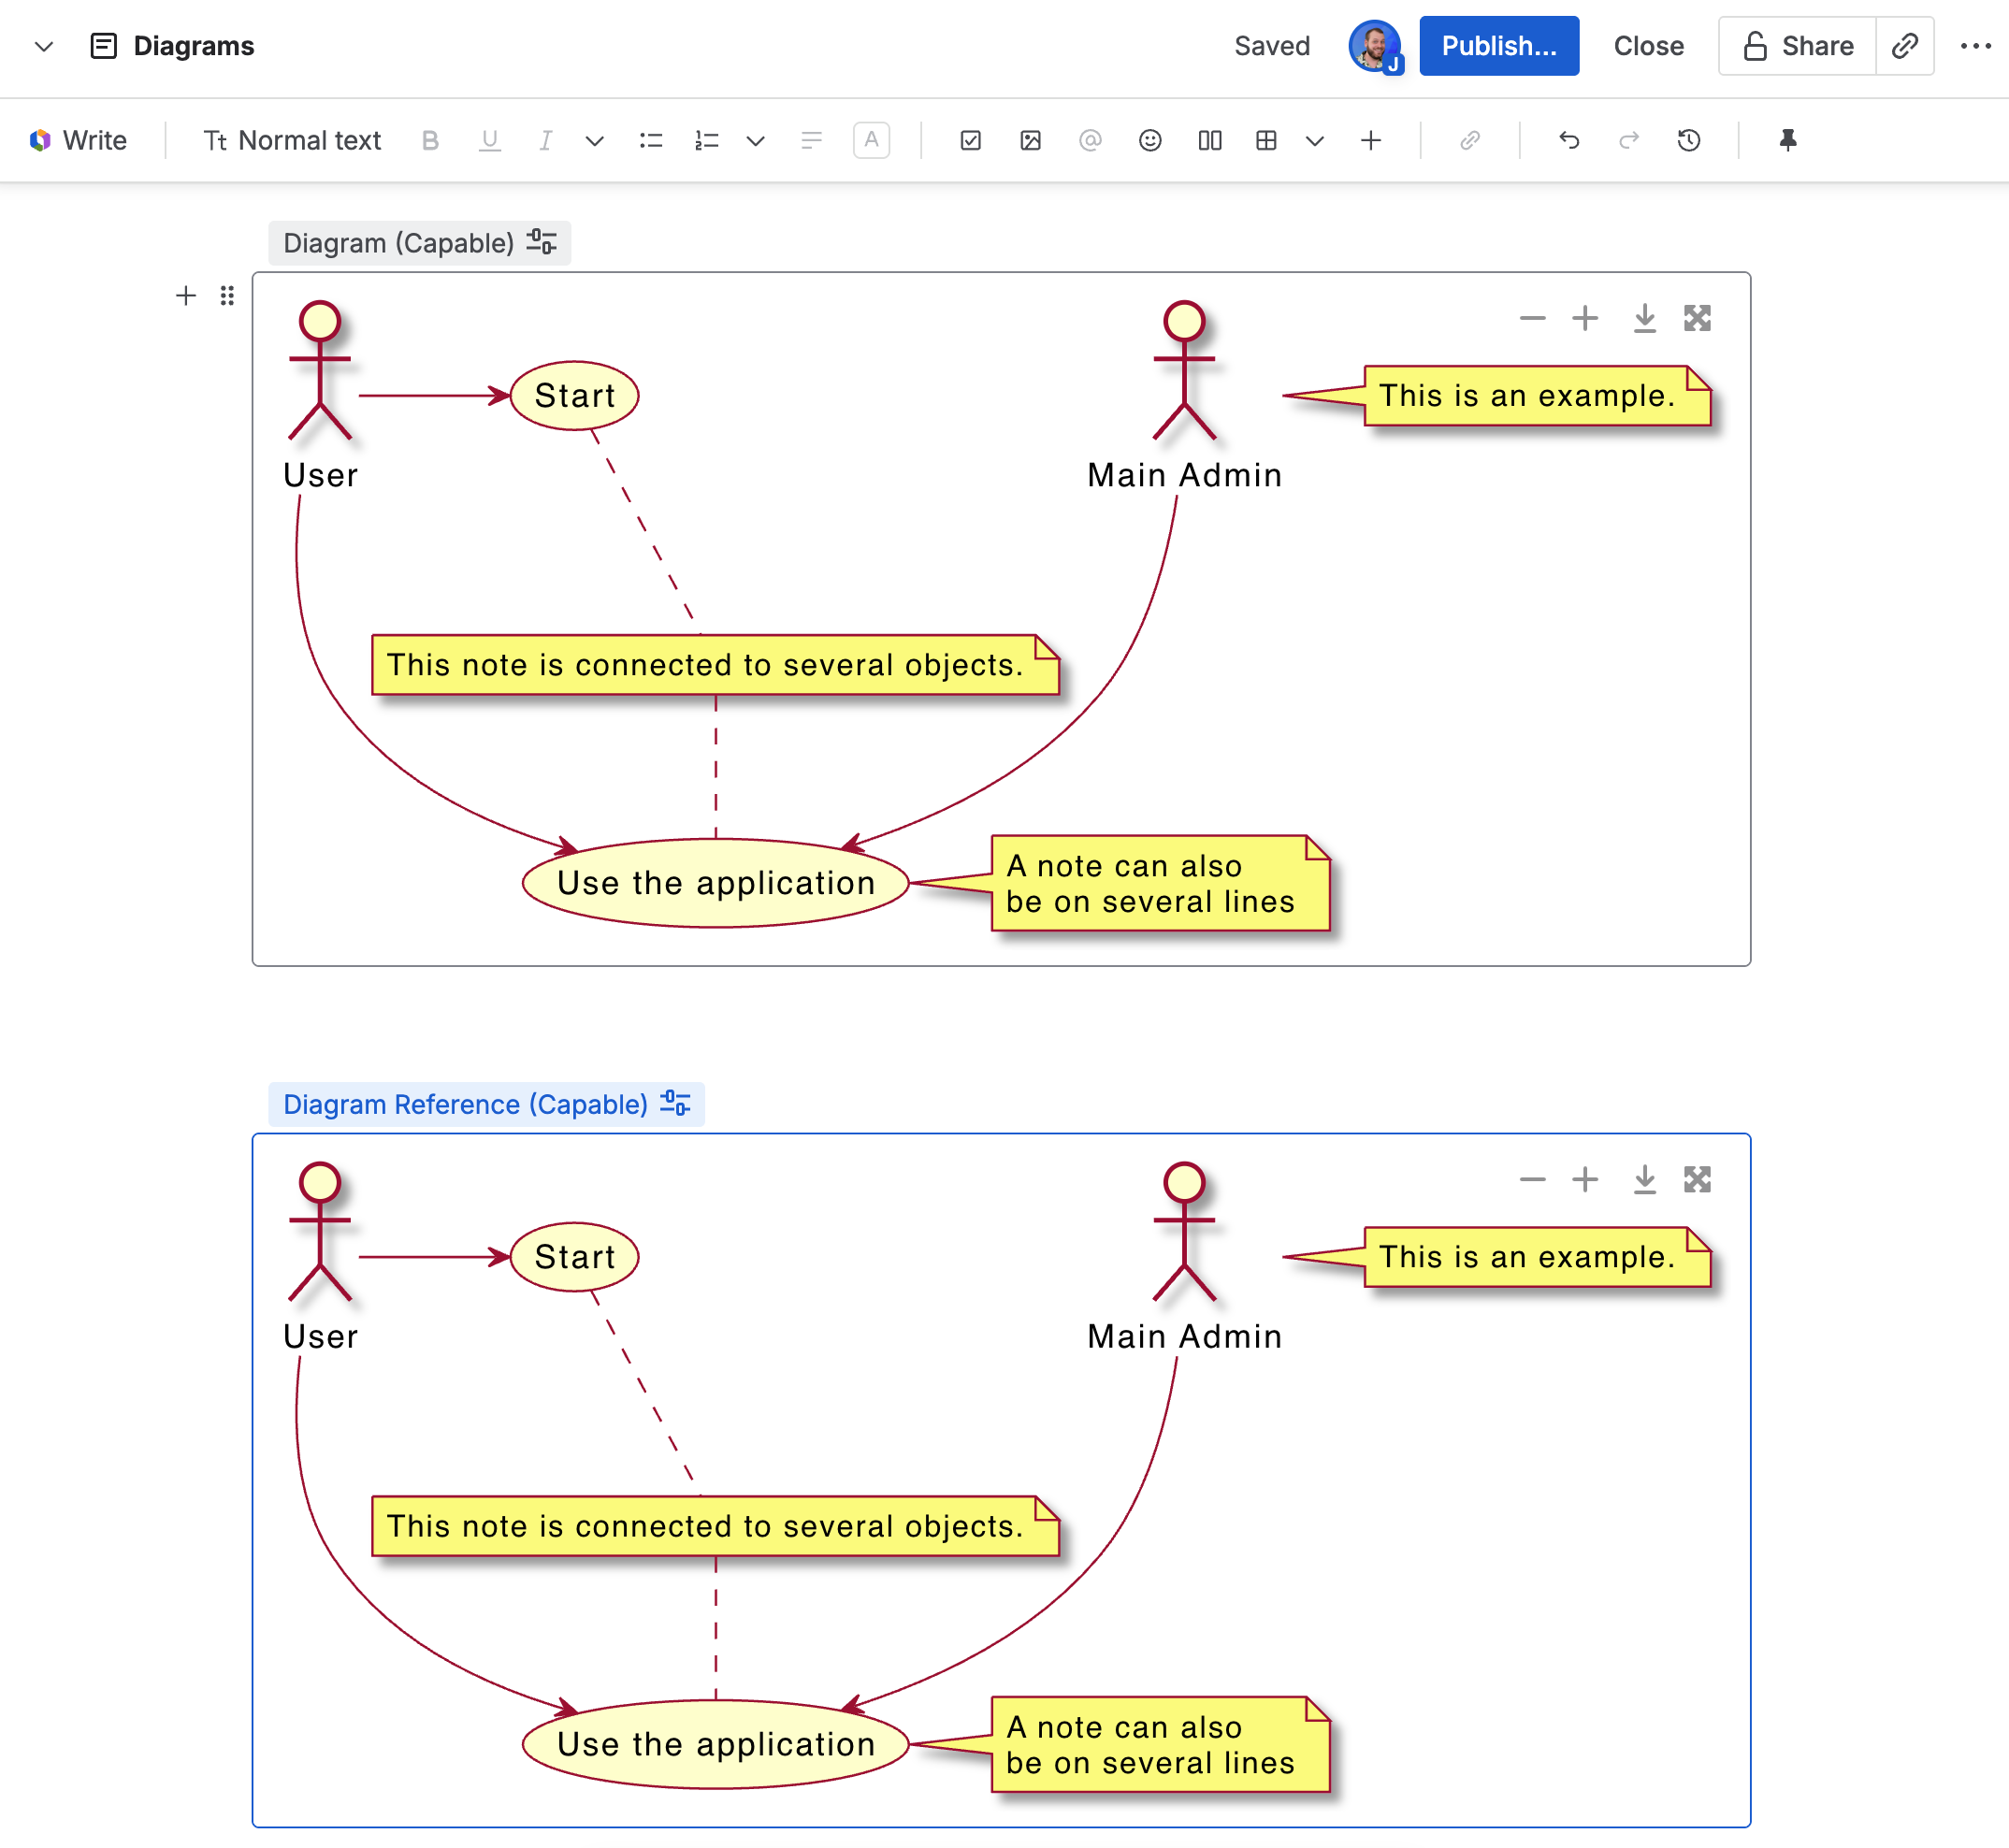Screen dimensions: 2009x1848
Task: Toggle italic formatting
Action: click(545, 141)
